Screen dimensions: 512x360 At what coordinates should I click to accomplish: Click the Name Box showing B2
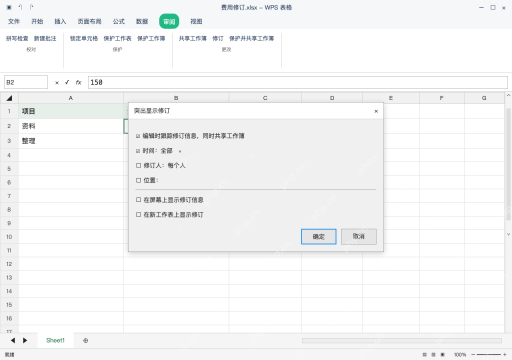pos(26,82)
